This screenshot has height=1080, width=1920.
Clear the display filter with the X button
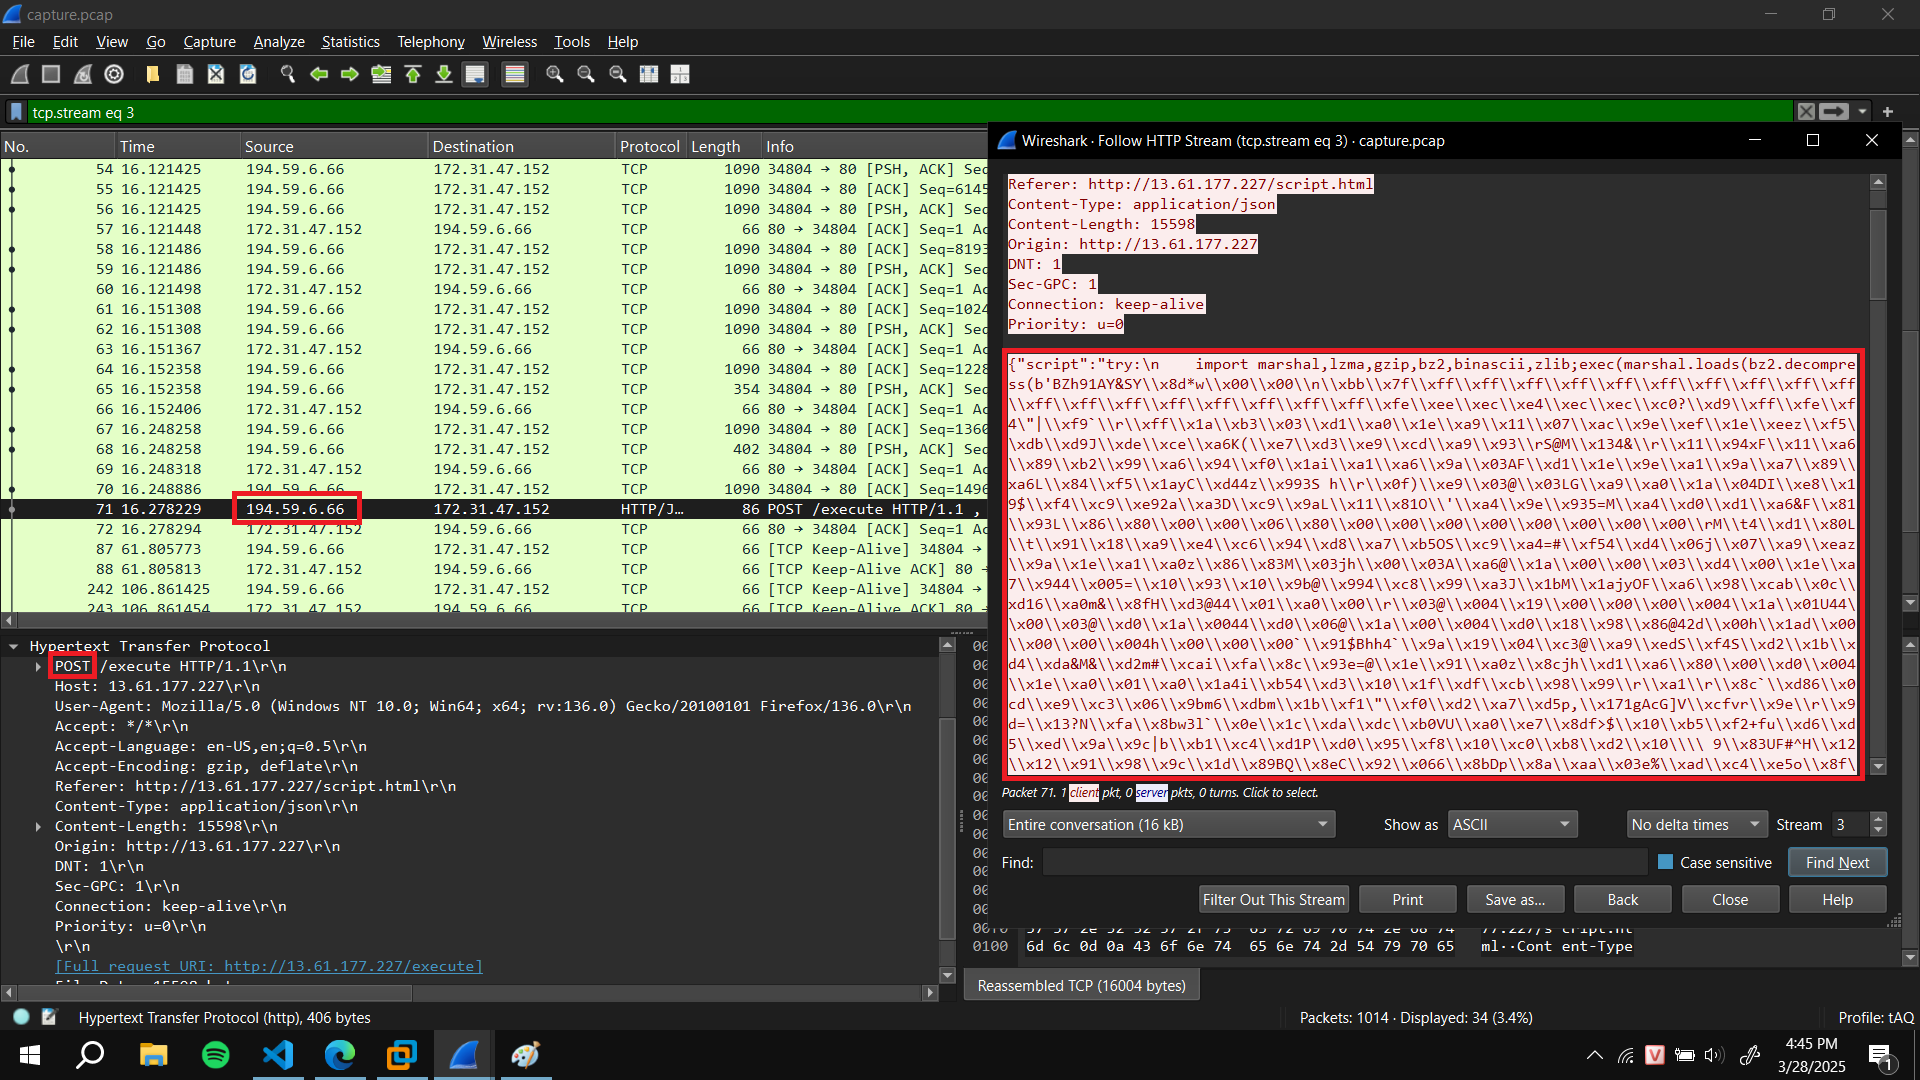[1805, 111]
